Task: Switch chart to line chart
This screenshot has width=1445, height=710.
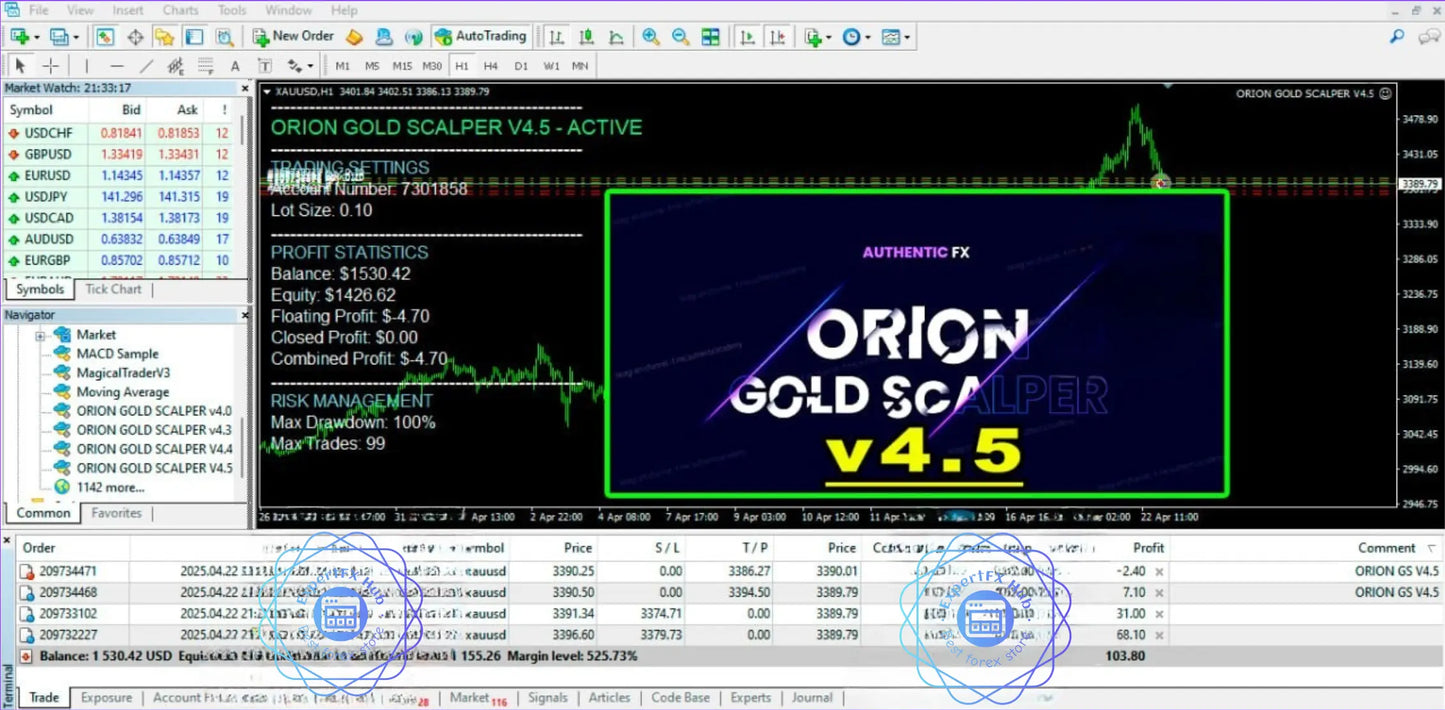Action: tap(617, 37)
